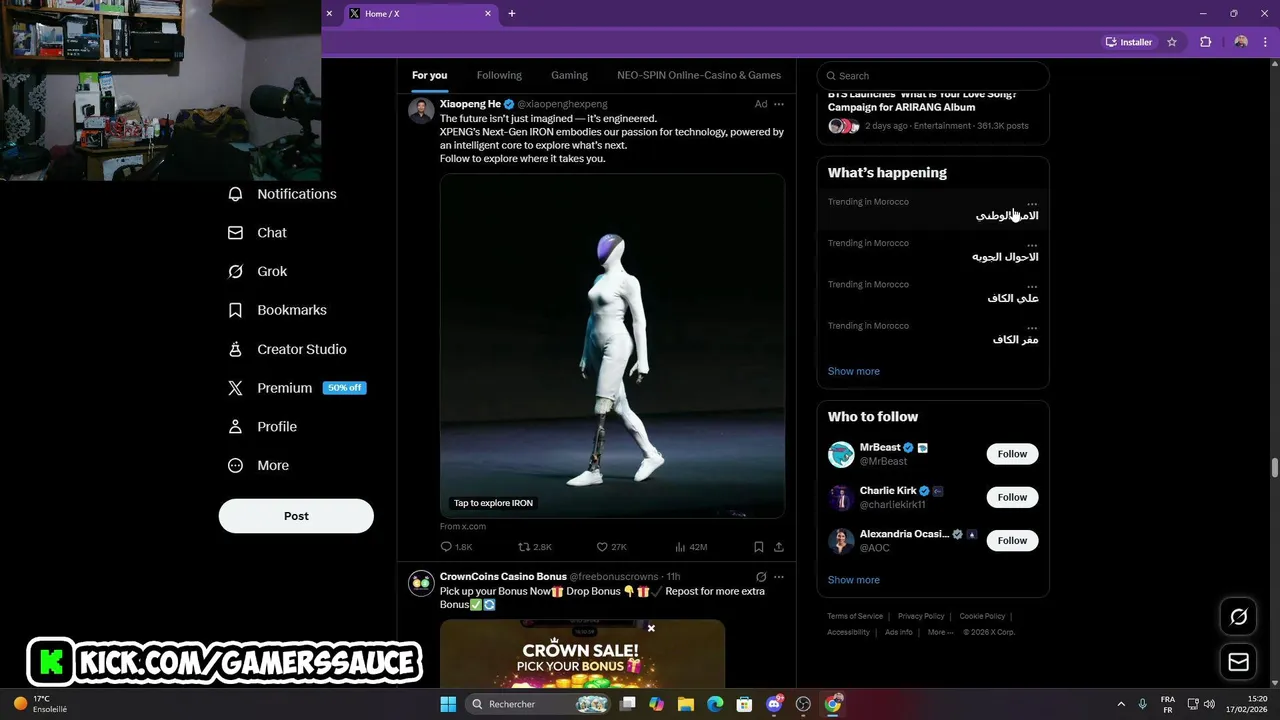The height and width of the screenshot is (720, 1280).
Task: Open Discord from the taskbar
Action: 774,704
